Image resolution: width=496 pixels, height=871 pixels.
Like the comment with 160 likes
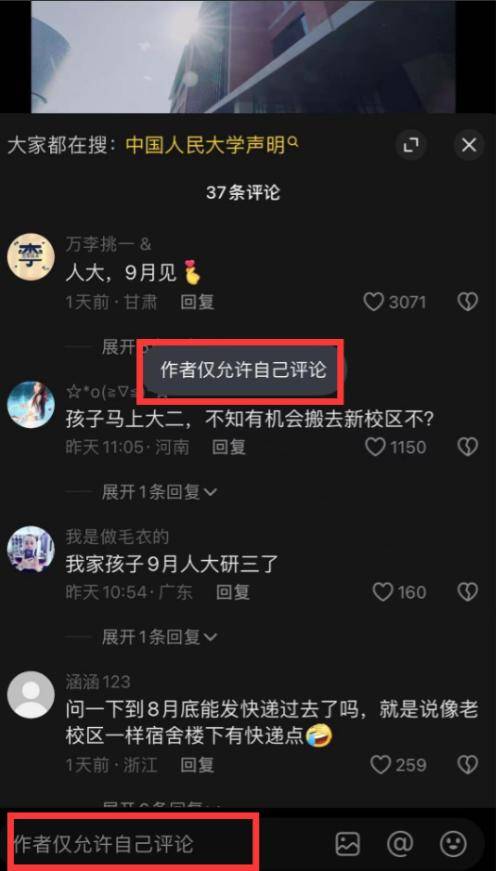click(x=383, y=592)
